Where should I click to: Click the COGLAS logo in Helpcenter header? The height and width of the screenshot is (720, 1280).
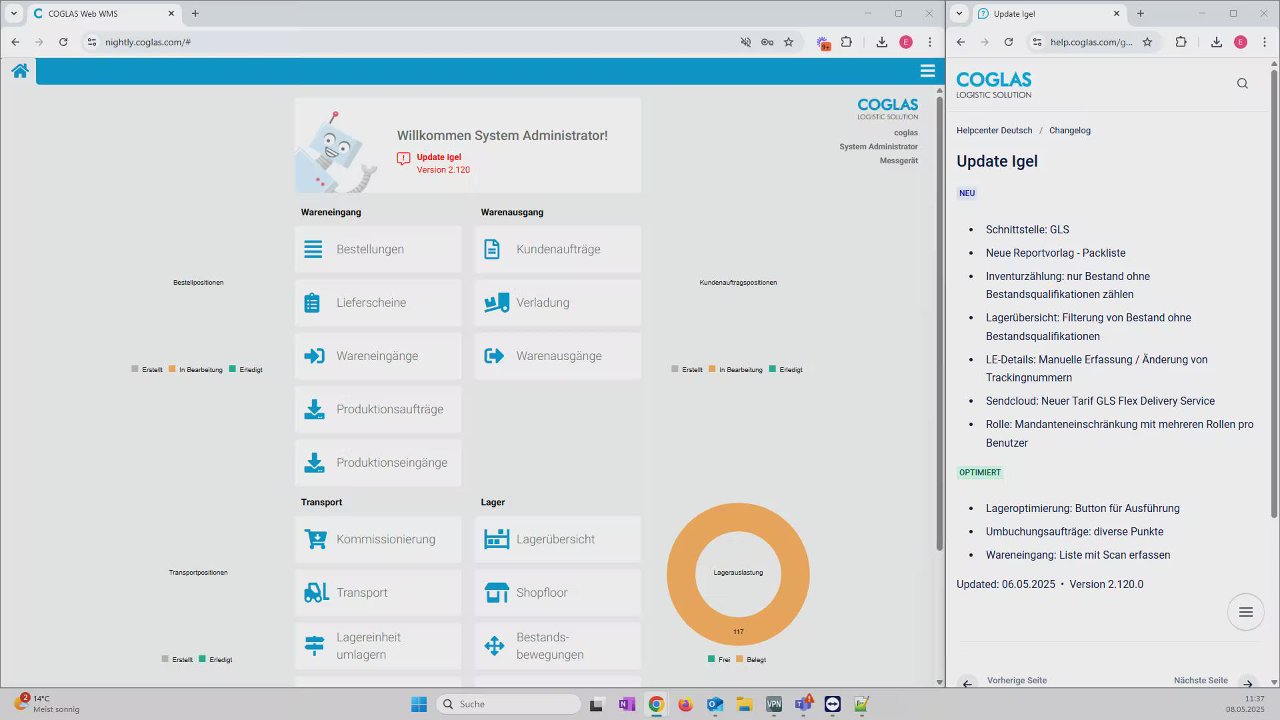(994, 85)
